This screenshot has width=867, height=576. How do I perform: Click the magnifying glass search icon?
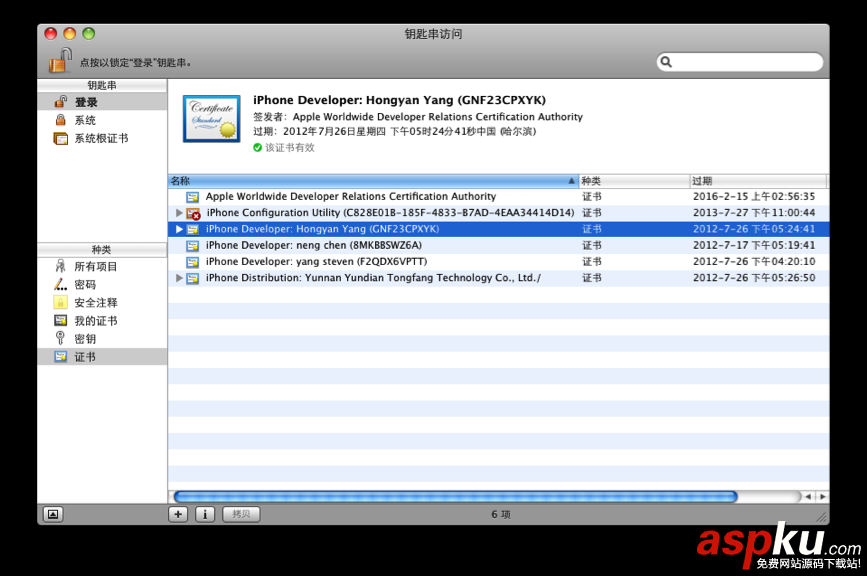666,62
